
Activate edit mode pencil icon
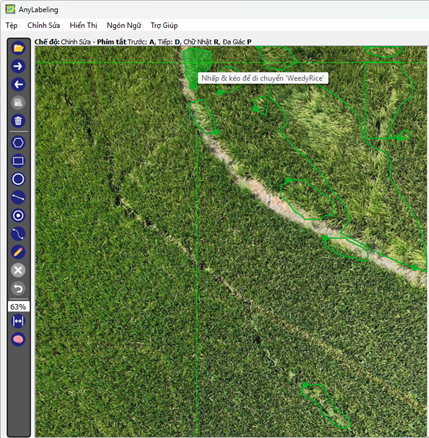[x=18, y=252]
